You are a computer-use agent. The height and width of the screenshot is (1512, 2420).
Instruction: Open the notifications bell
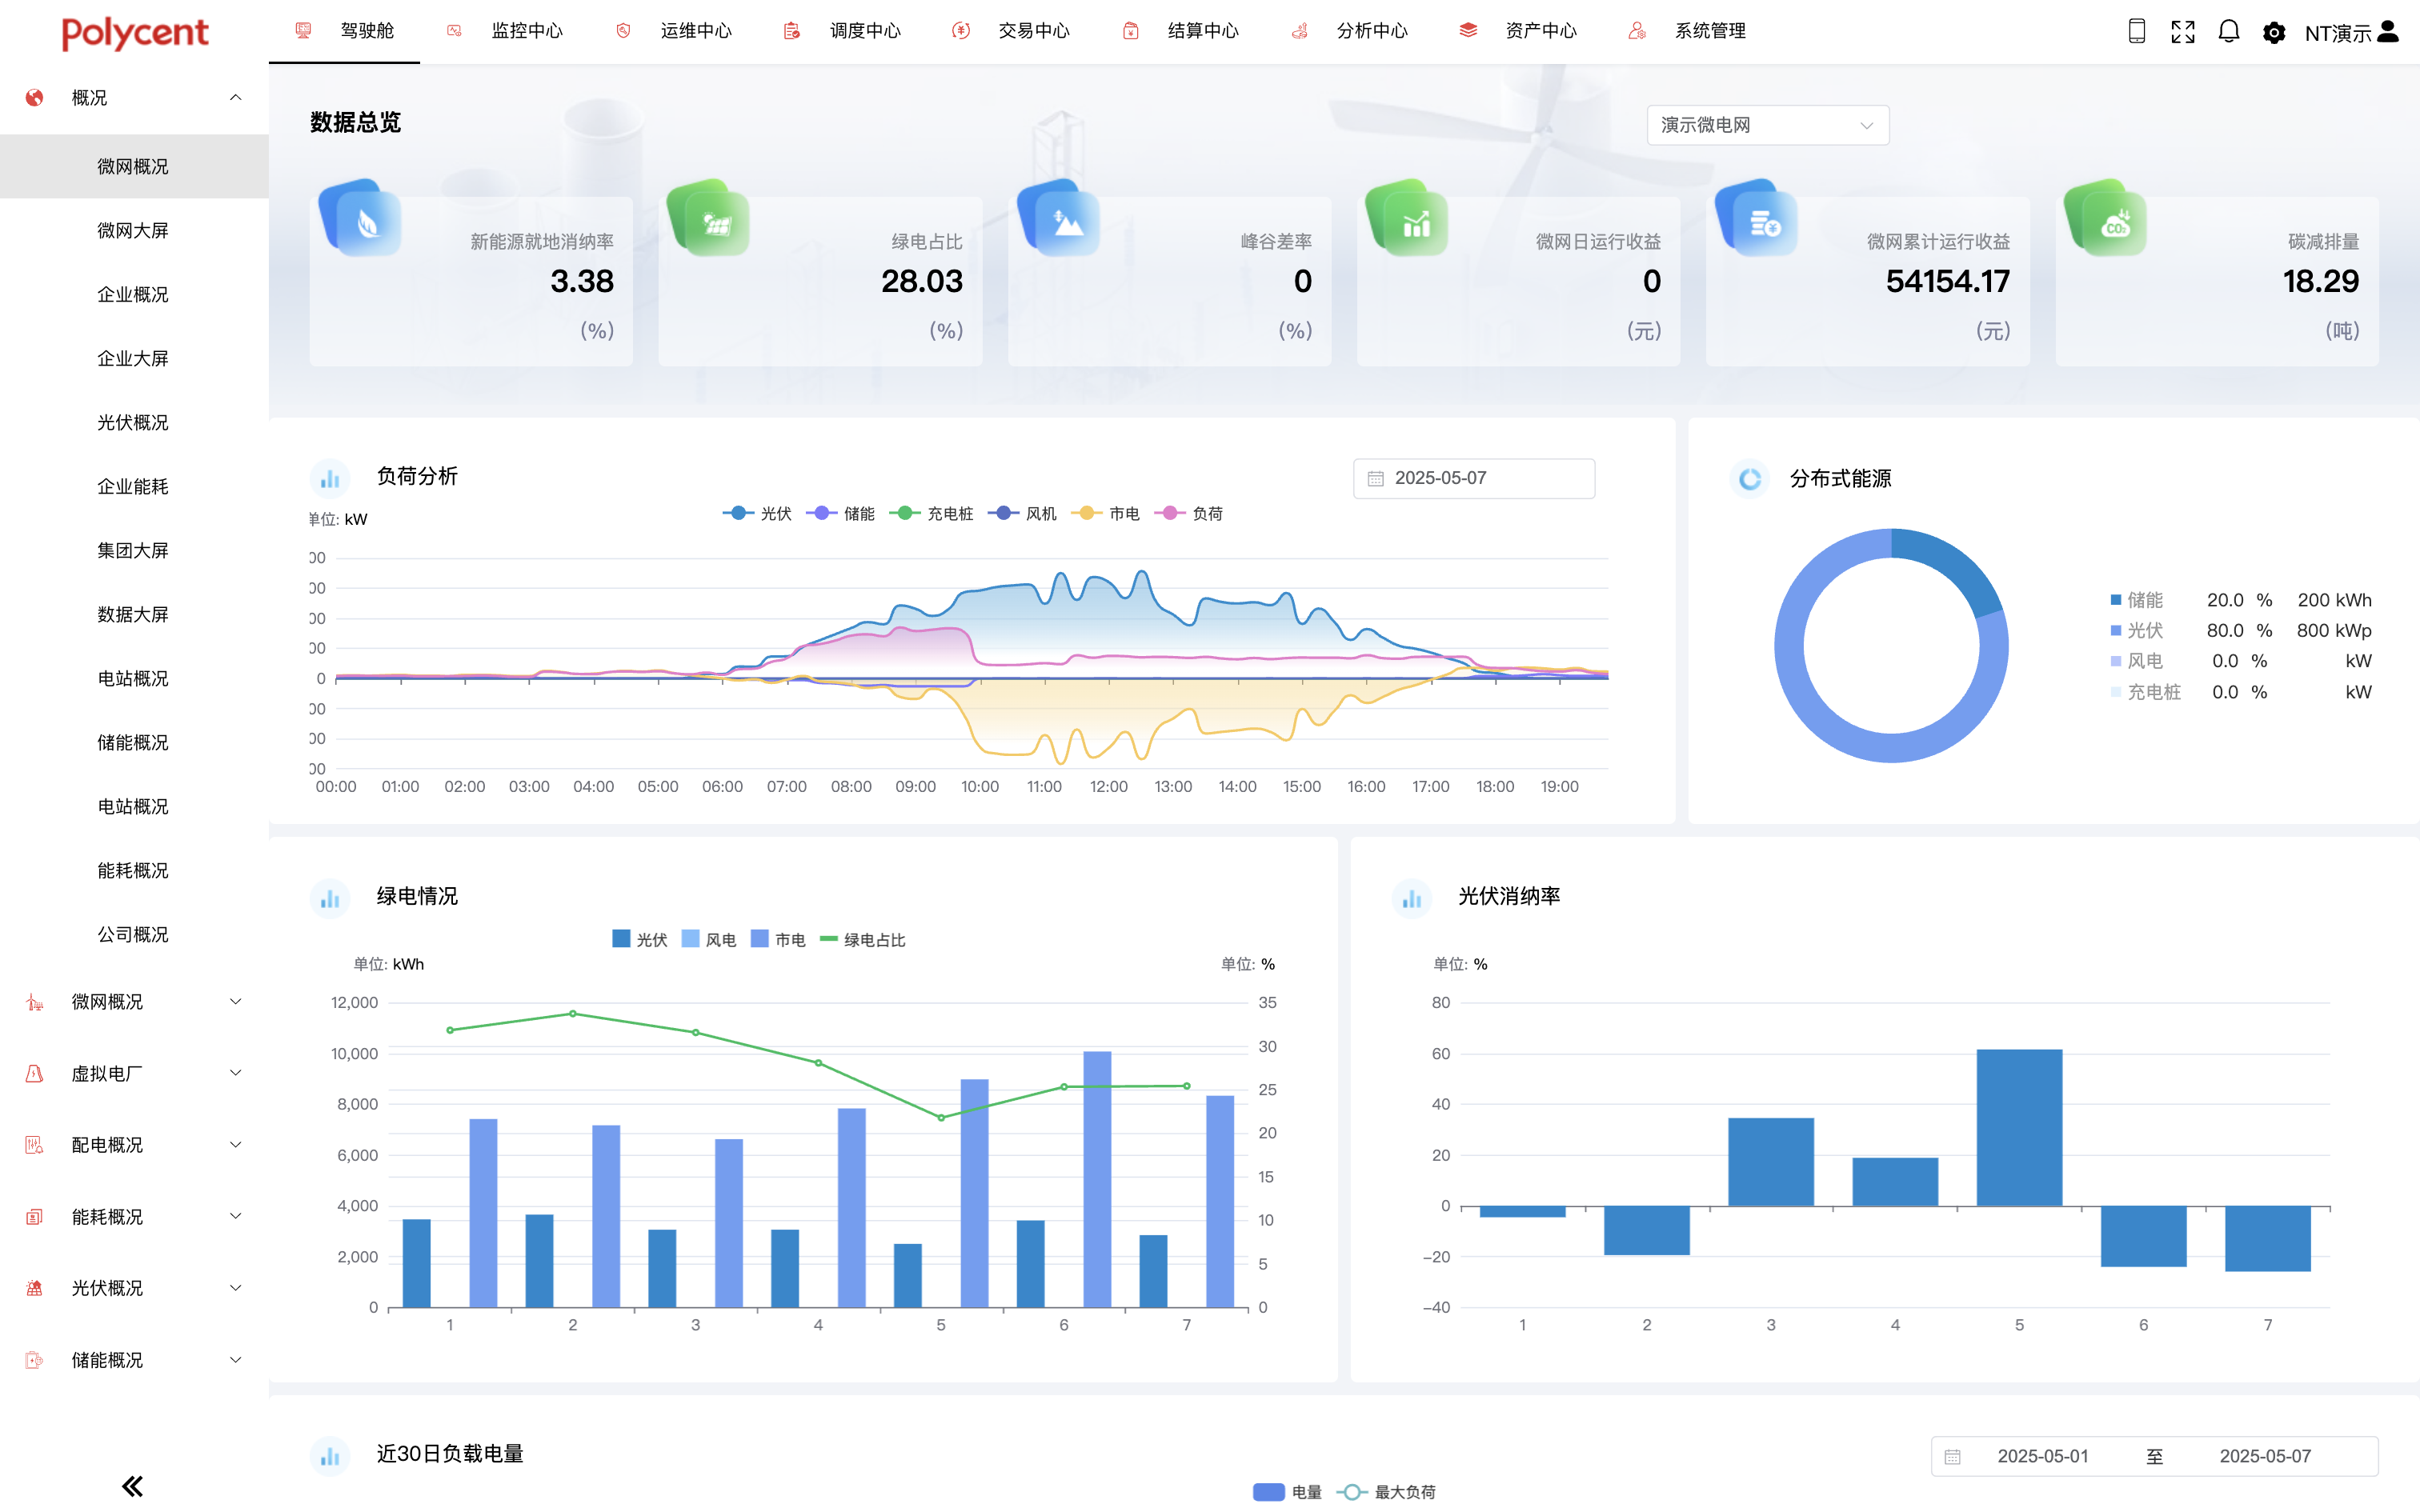coord(2228,32)
